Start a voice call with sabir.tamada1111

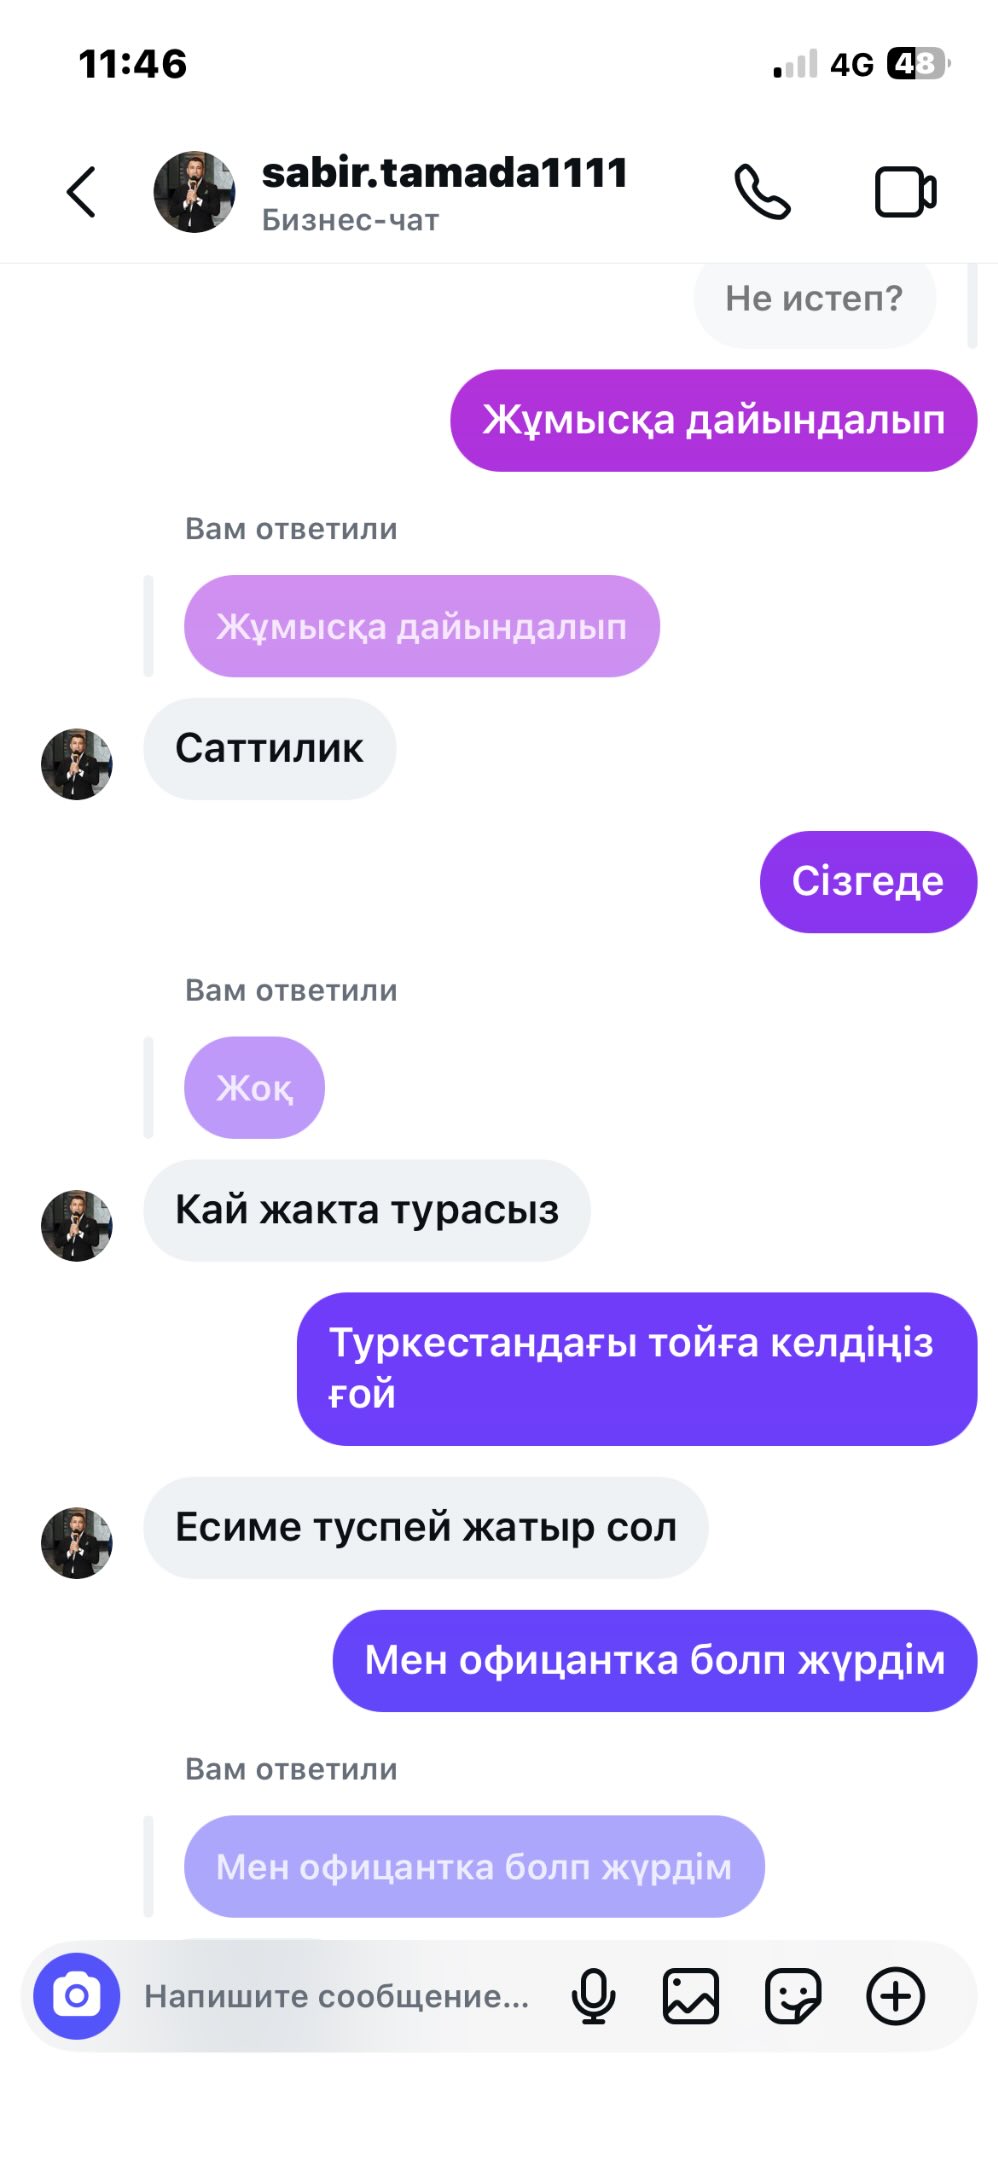[762, 192]
